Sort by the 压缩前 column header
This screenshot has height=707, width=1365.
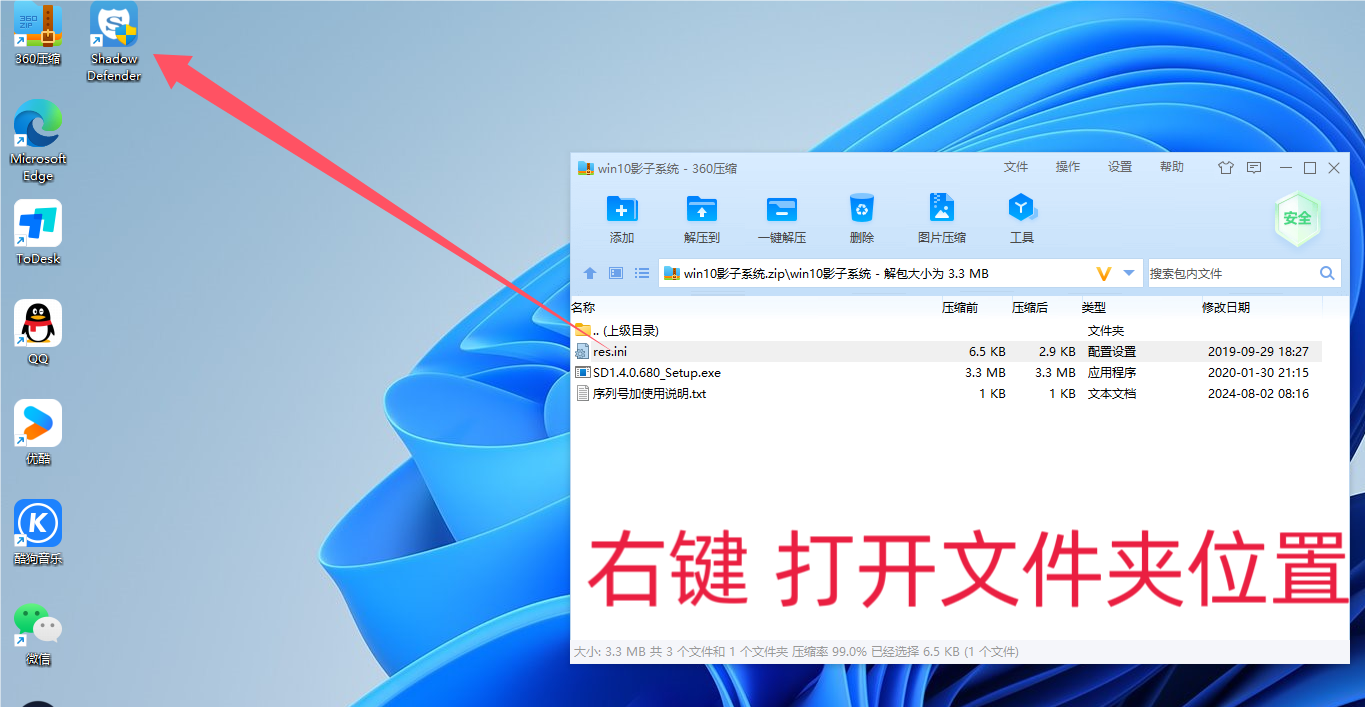960,308
